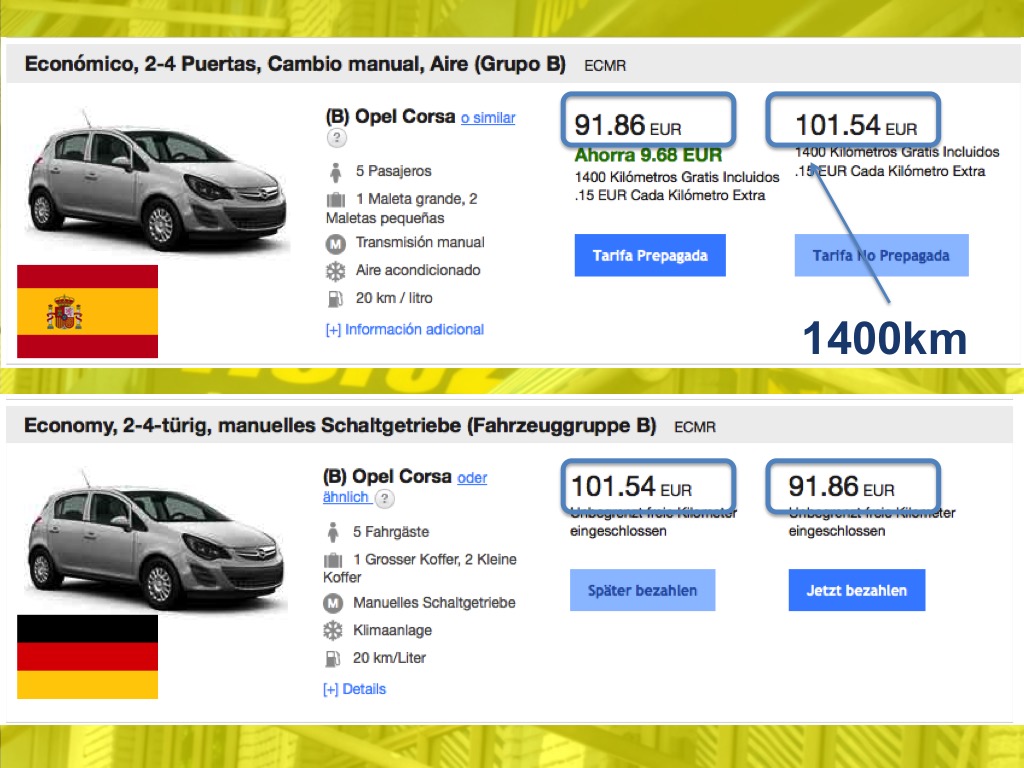This screenshot has height=768, width=1024.
Task: Click the 'Jetzt bezahlen' button
Action: (856, 590)
